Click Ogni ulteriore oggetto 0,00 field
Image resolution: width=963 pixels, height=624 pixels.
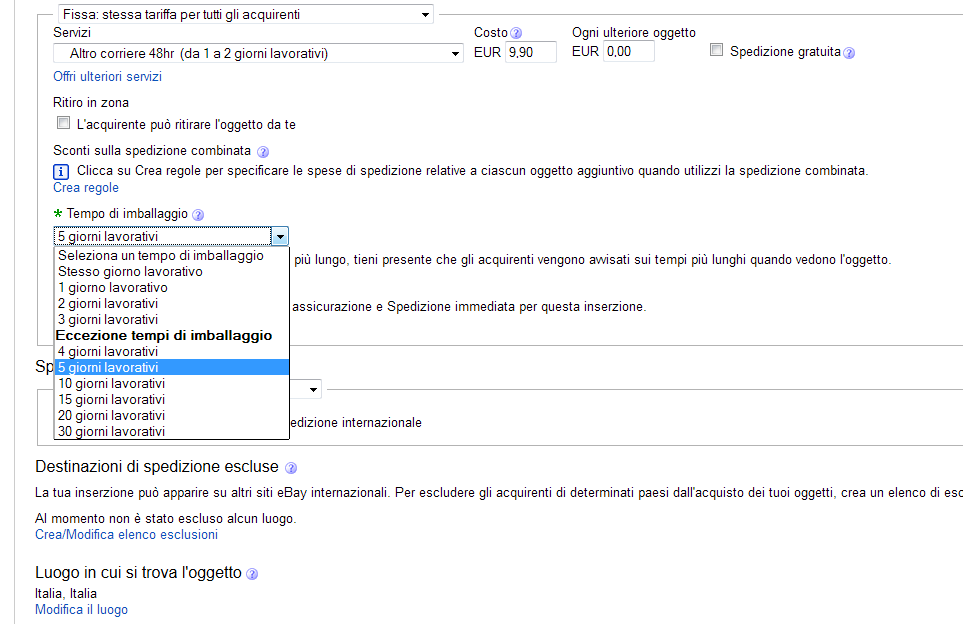point(629,52)
